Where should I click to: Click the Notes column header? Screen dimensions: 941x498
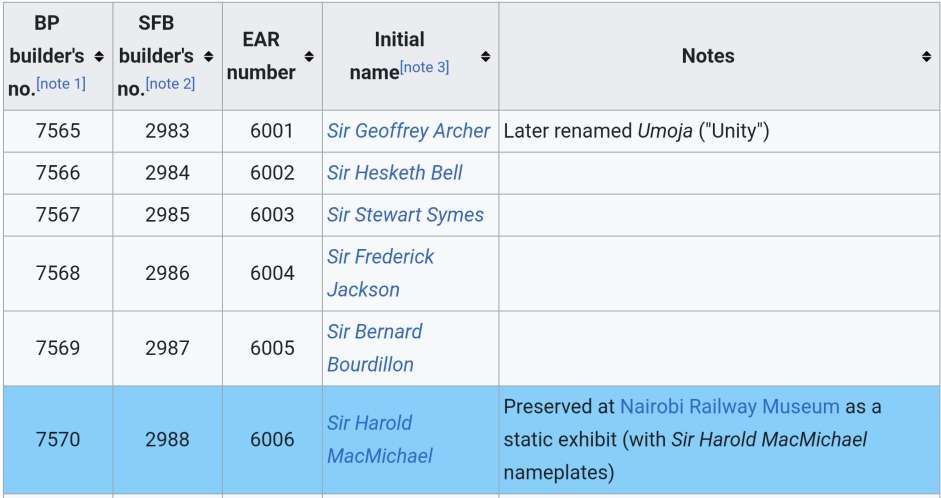point(707,56)
